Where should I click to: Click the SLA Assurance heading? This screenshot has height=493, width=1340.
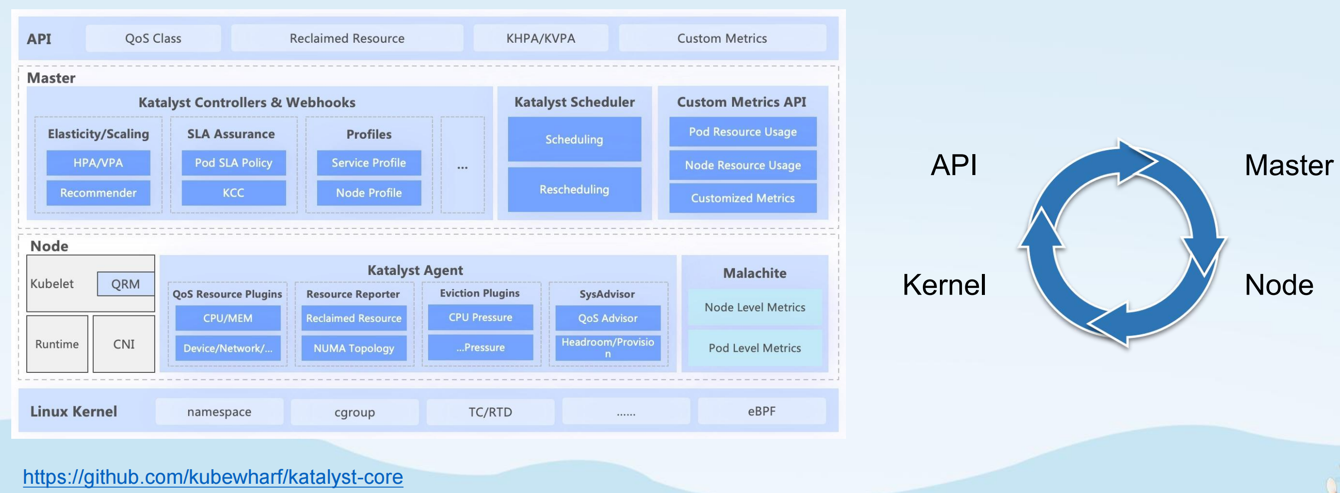231,134
